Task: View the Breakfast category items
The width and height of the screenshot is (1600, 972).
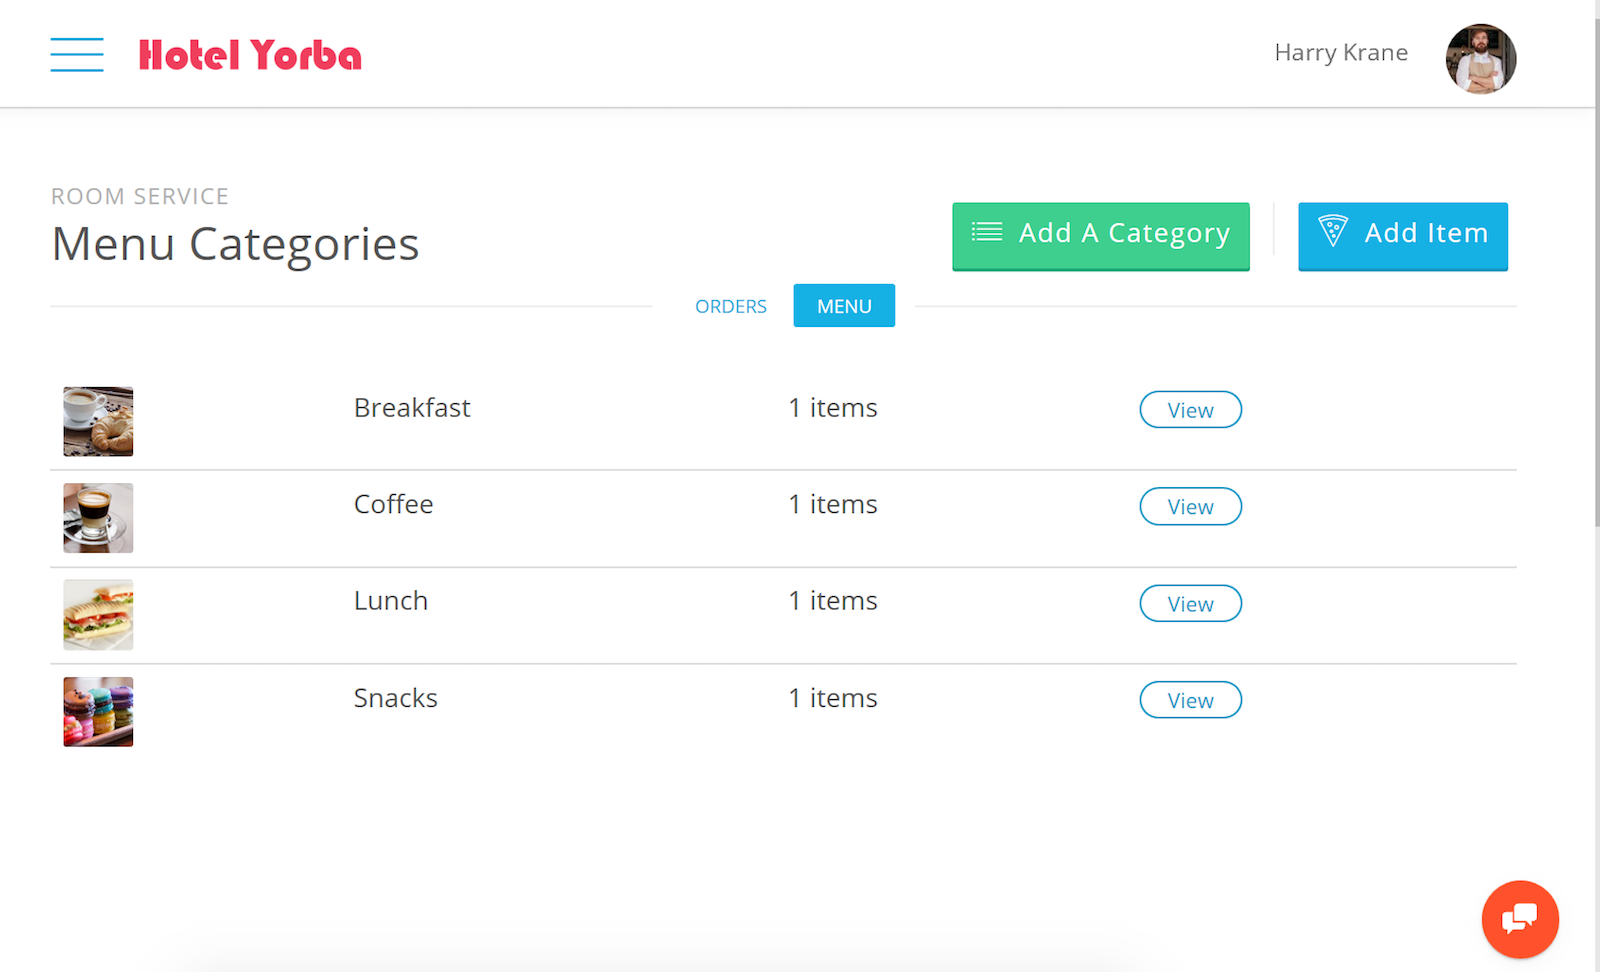Action: pyautogui.click(x=1190, y=410)
